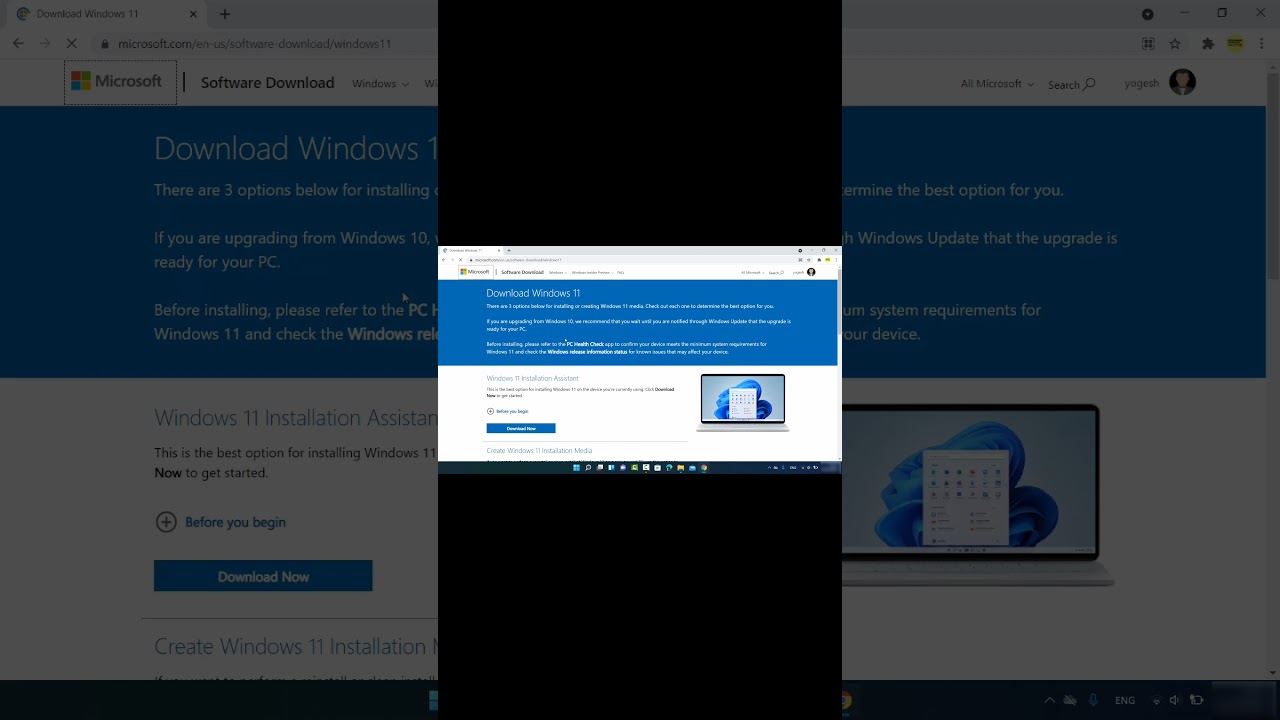Open new tab in small center window
1280x720 pixels.
pos(509,250)
